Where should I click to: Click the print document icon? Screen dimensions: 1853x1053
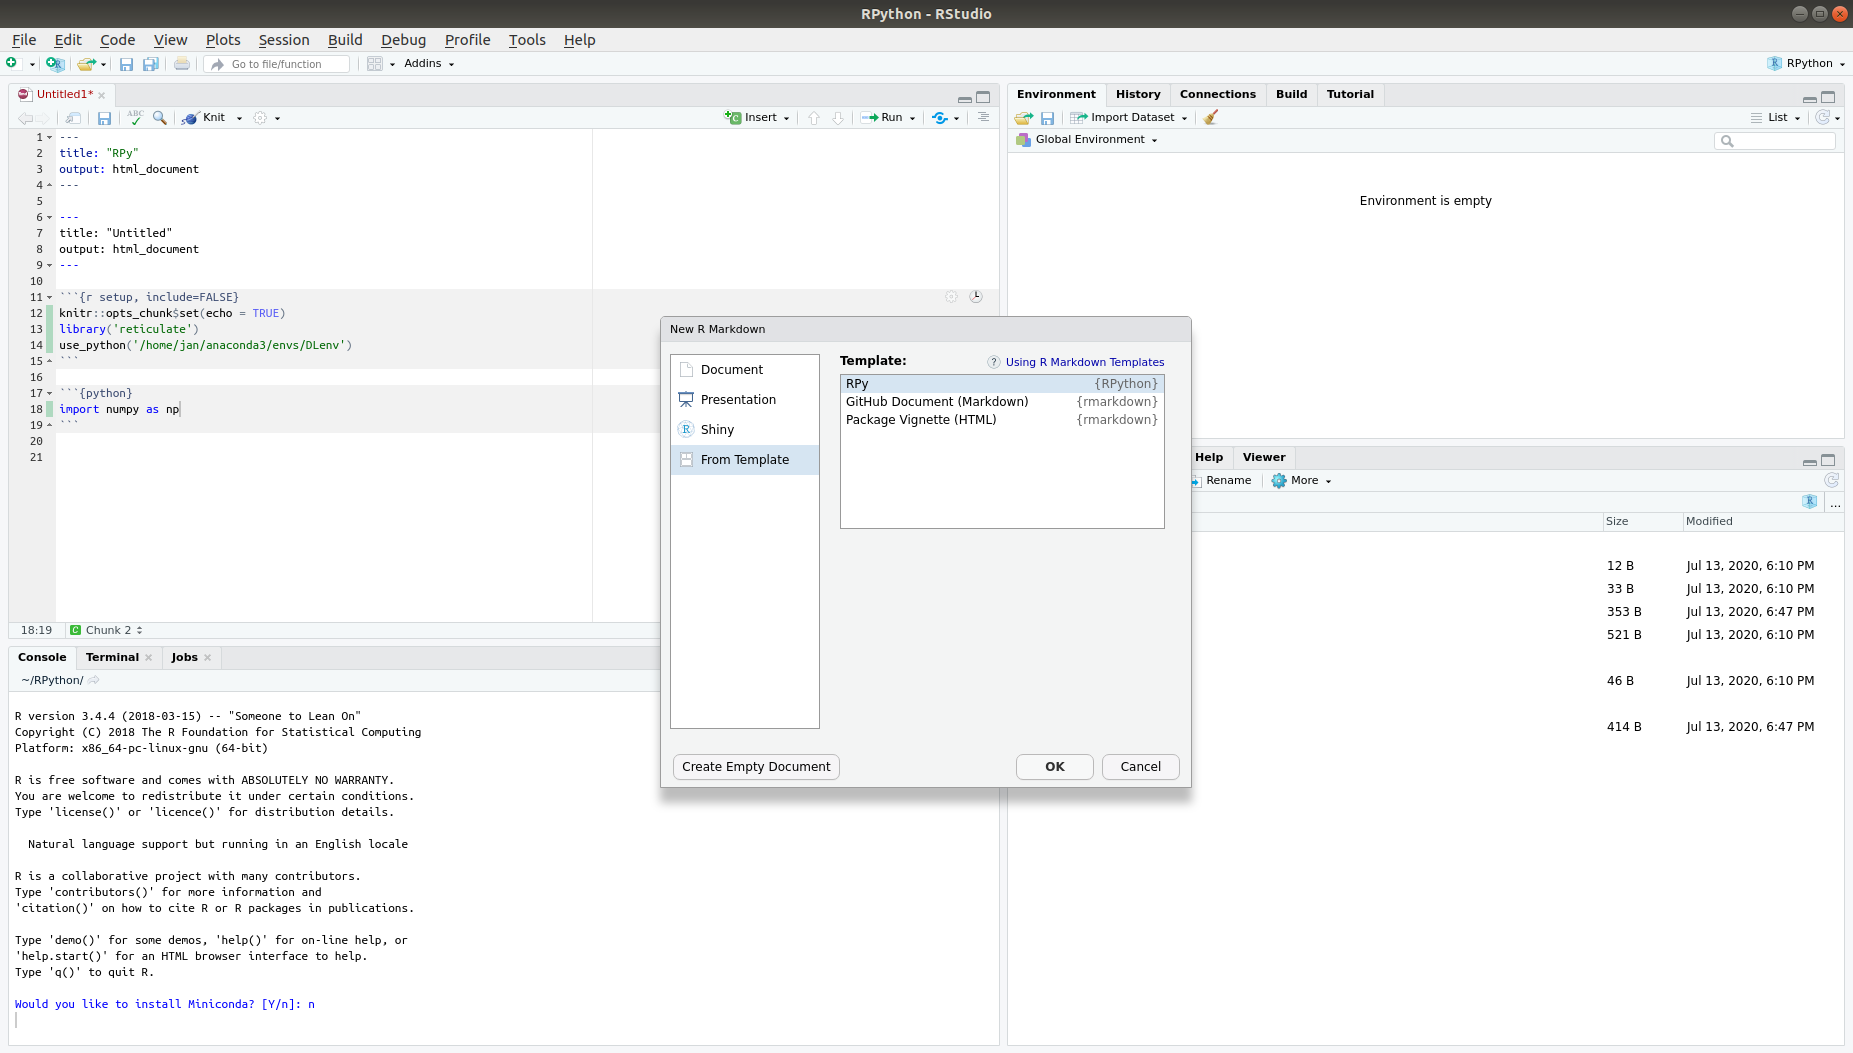(181, 64)
